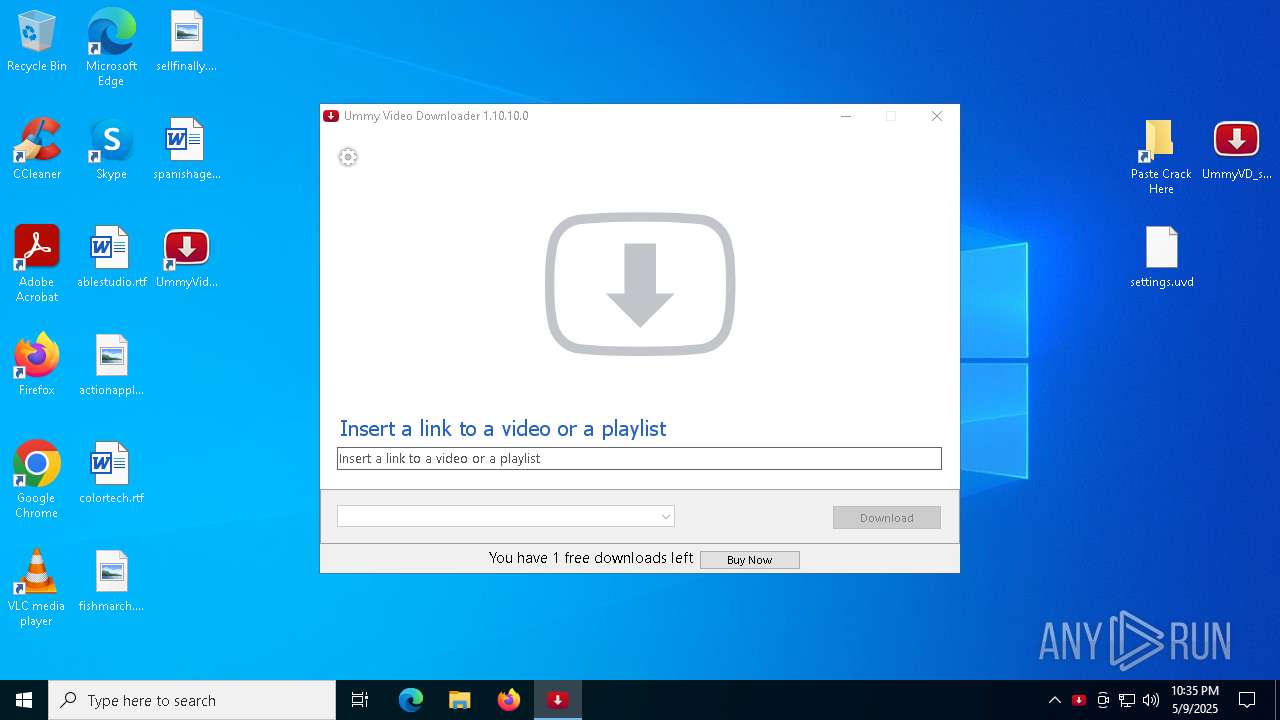Click the Ummy tray icon
1280x720 pixels.
(x=1079, y=700)
